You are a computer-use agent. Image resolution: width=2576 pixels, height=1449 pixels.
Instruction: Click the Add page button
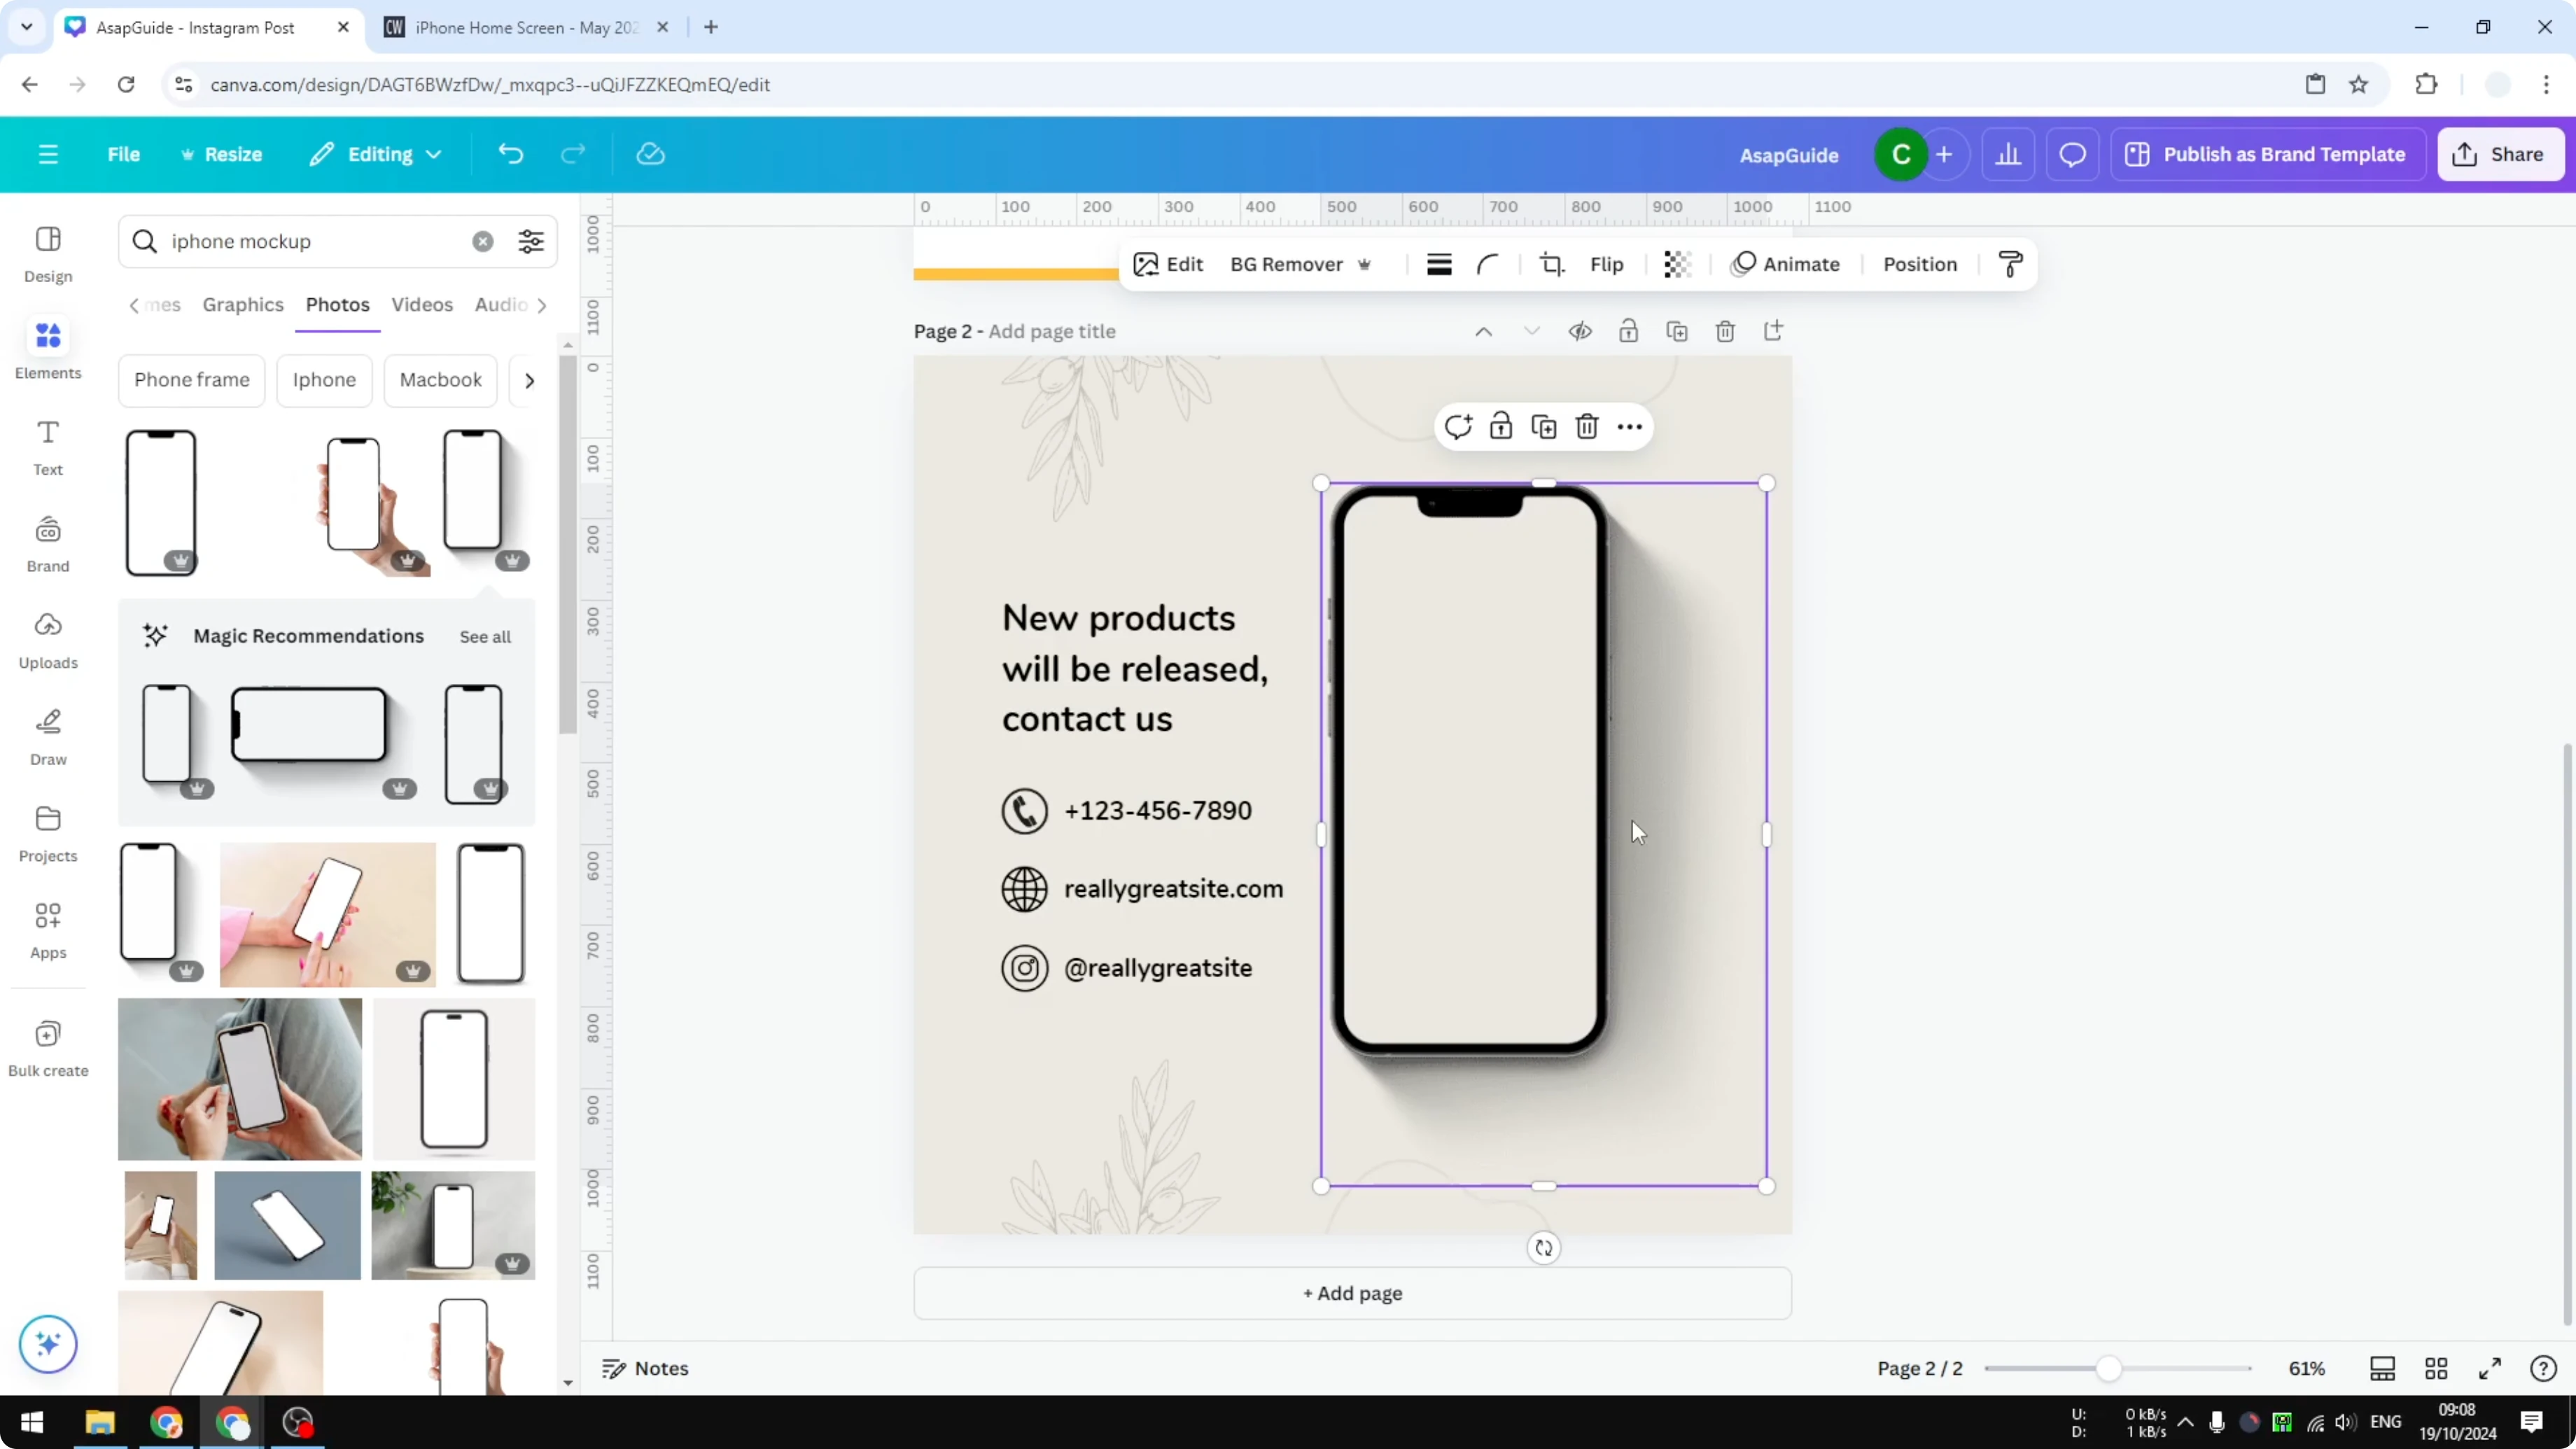(x=1351, y=1293)
